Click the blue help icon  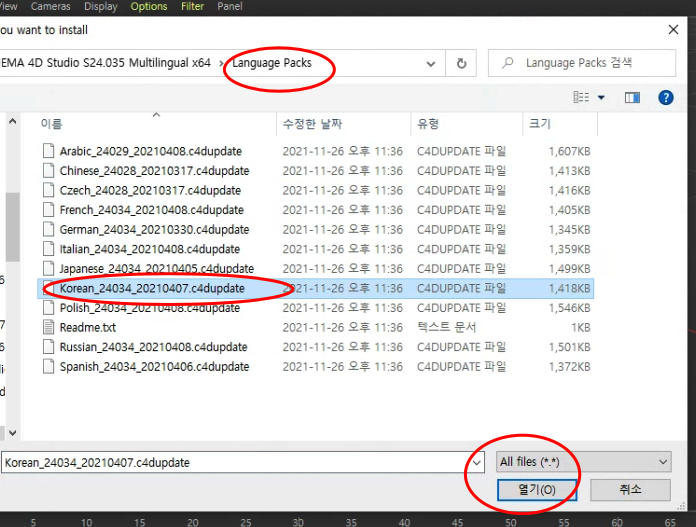coord(665,97)
